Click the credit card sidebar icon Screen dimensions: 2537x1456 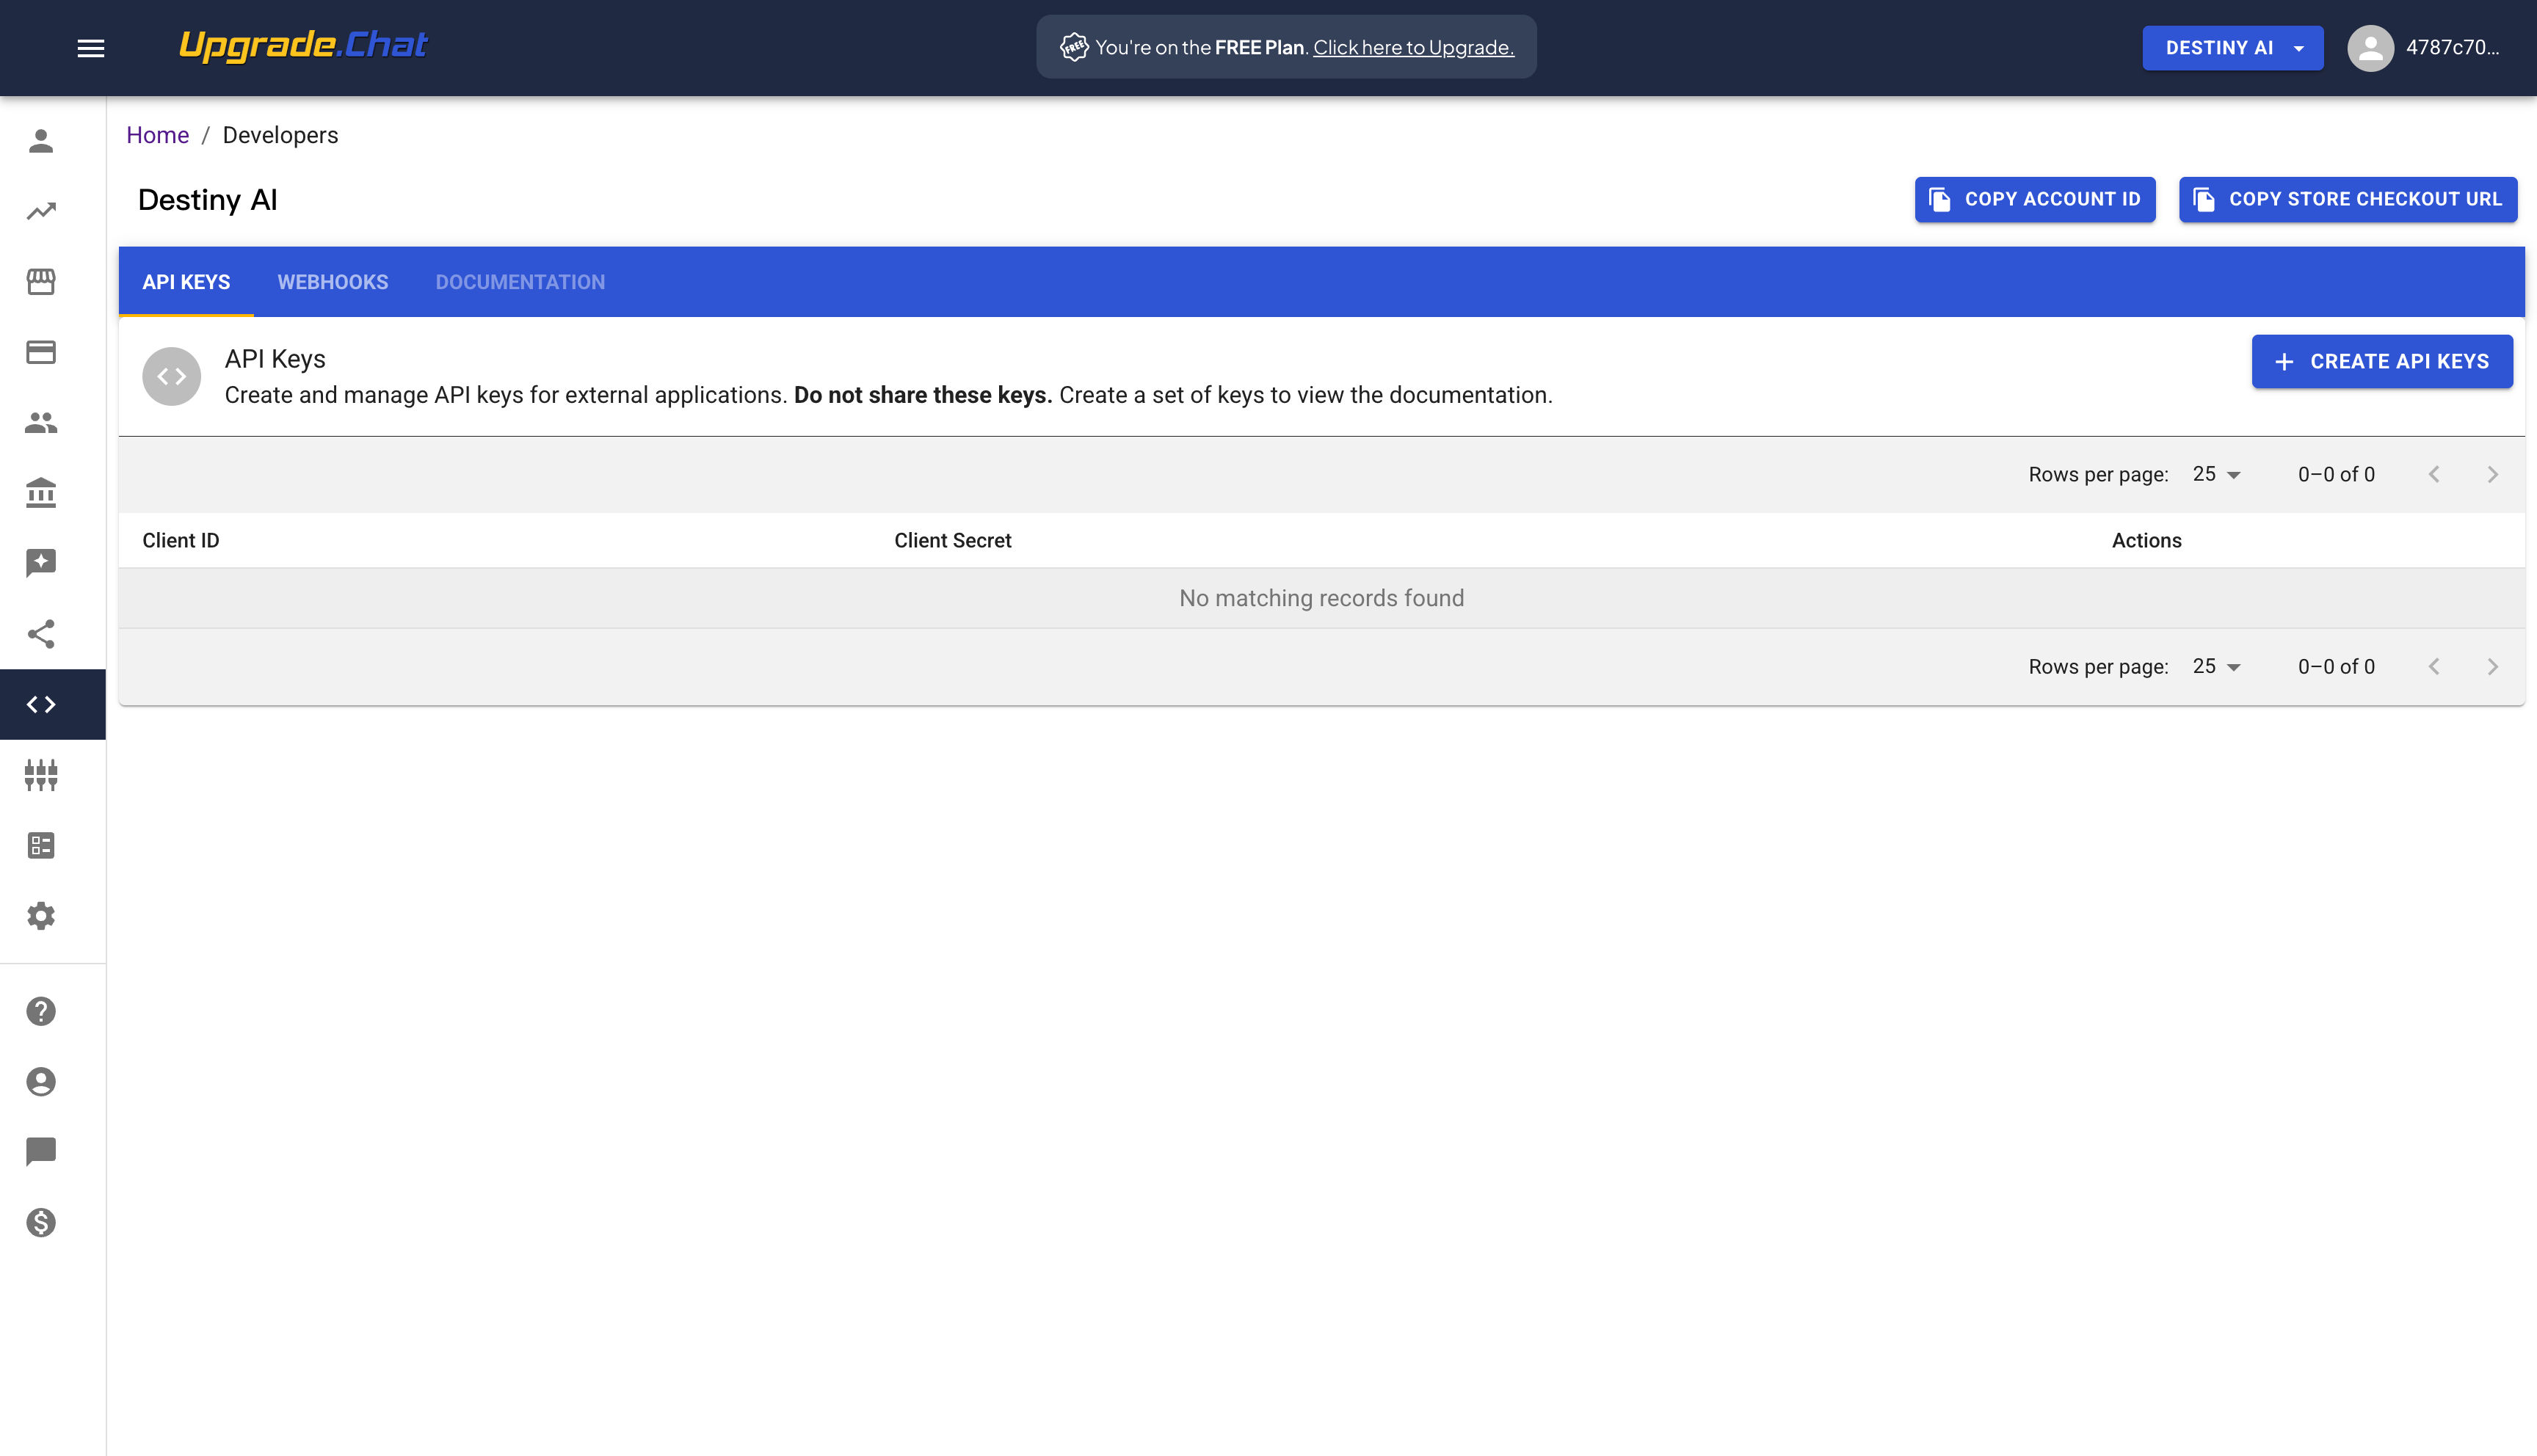(41, 352)
